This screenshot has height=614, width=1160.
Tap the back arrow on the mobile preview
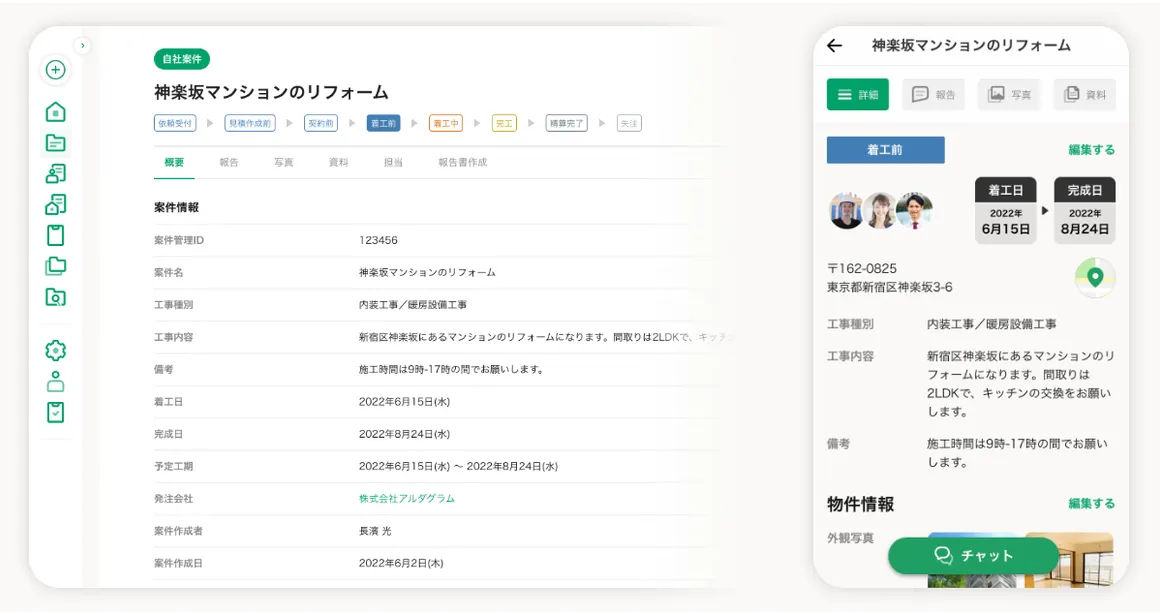click(836, 45)
